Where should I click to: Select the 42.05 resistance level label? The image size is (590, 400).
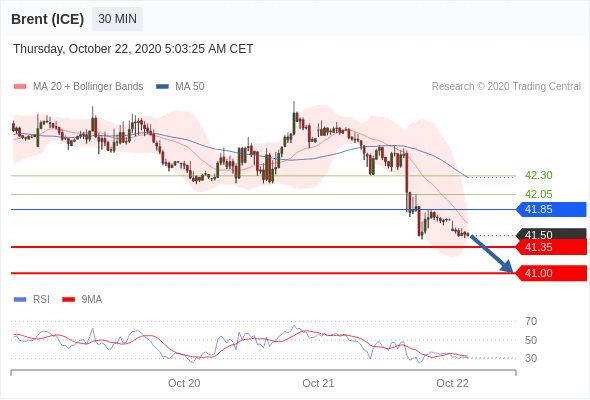coord(538,195)
